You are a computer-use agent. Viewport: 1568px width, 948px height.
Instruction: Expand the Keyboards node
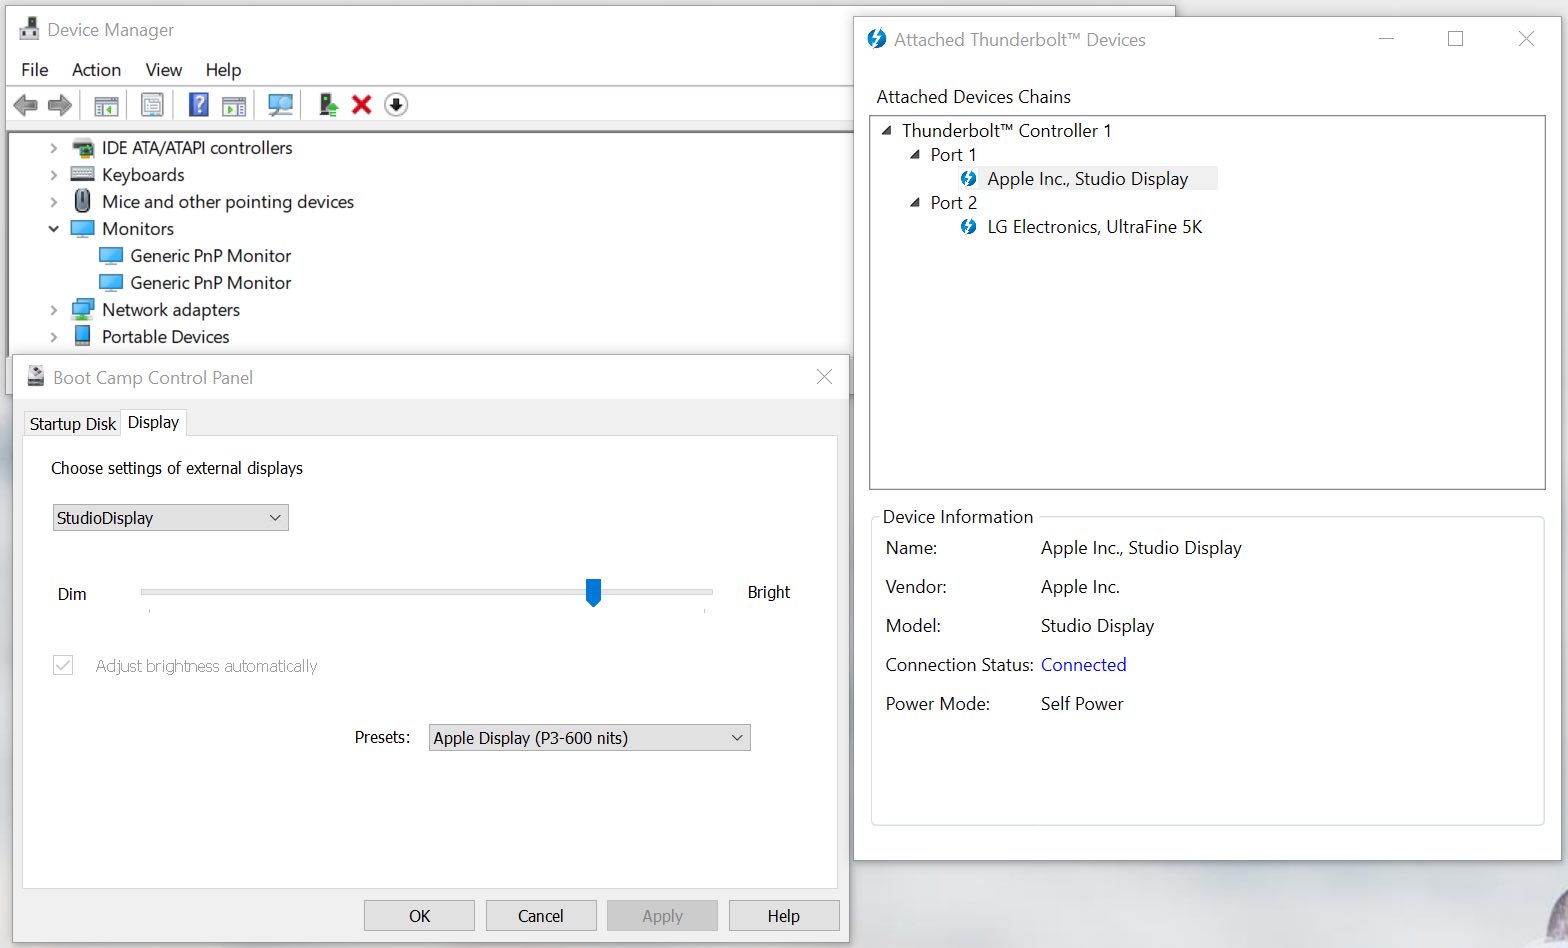click(54, 175)
